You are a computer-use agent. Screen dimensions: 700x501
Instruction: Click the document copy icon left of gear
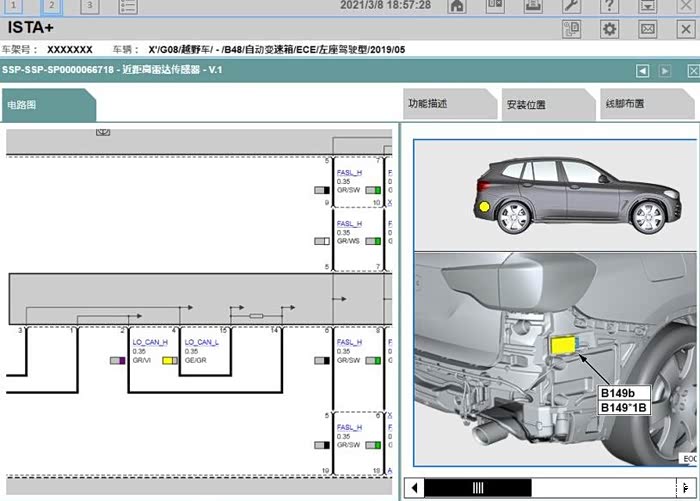point(571,30)
